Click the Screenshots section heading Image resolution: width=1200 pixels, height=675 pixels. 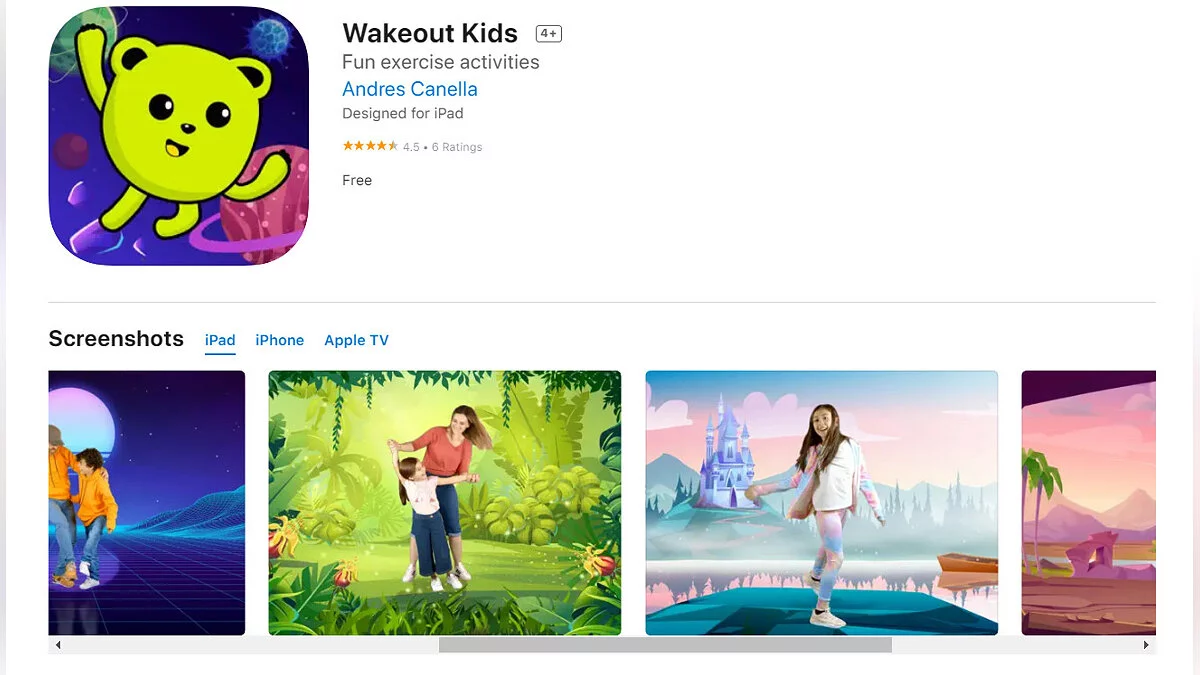(116, 338)
